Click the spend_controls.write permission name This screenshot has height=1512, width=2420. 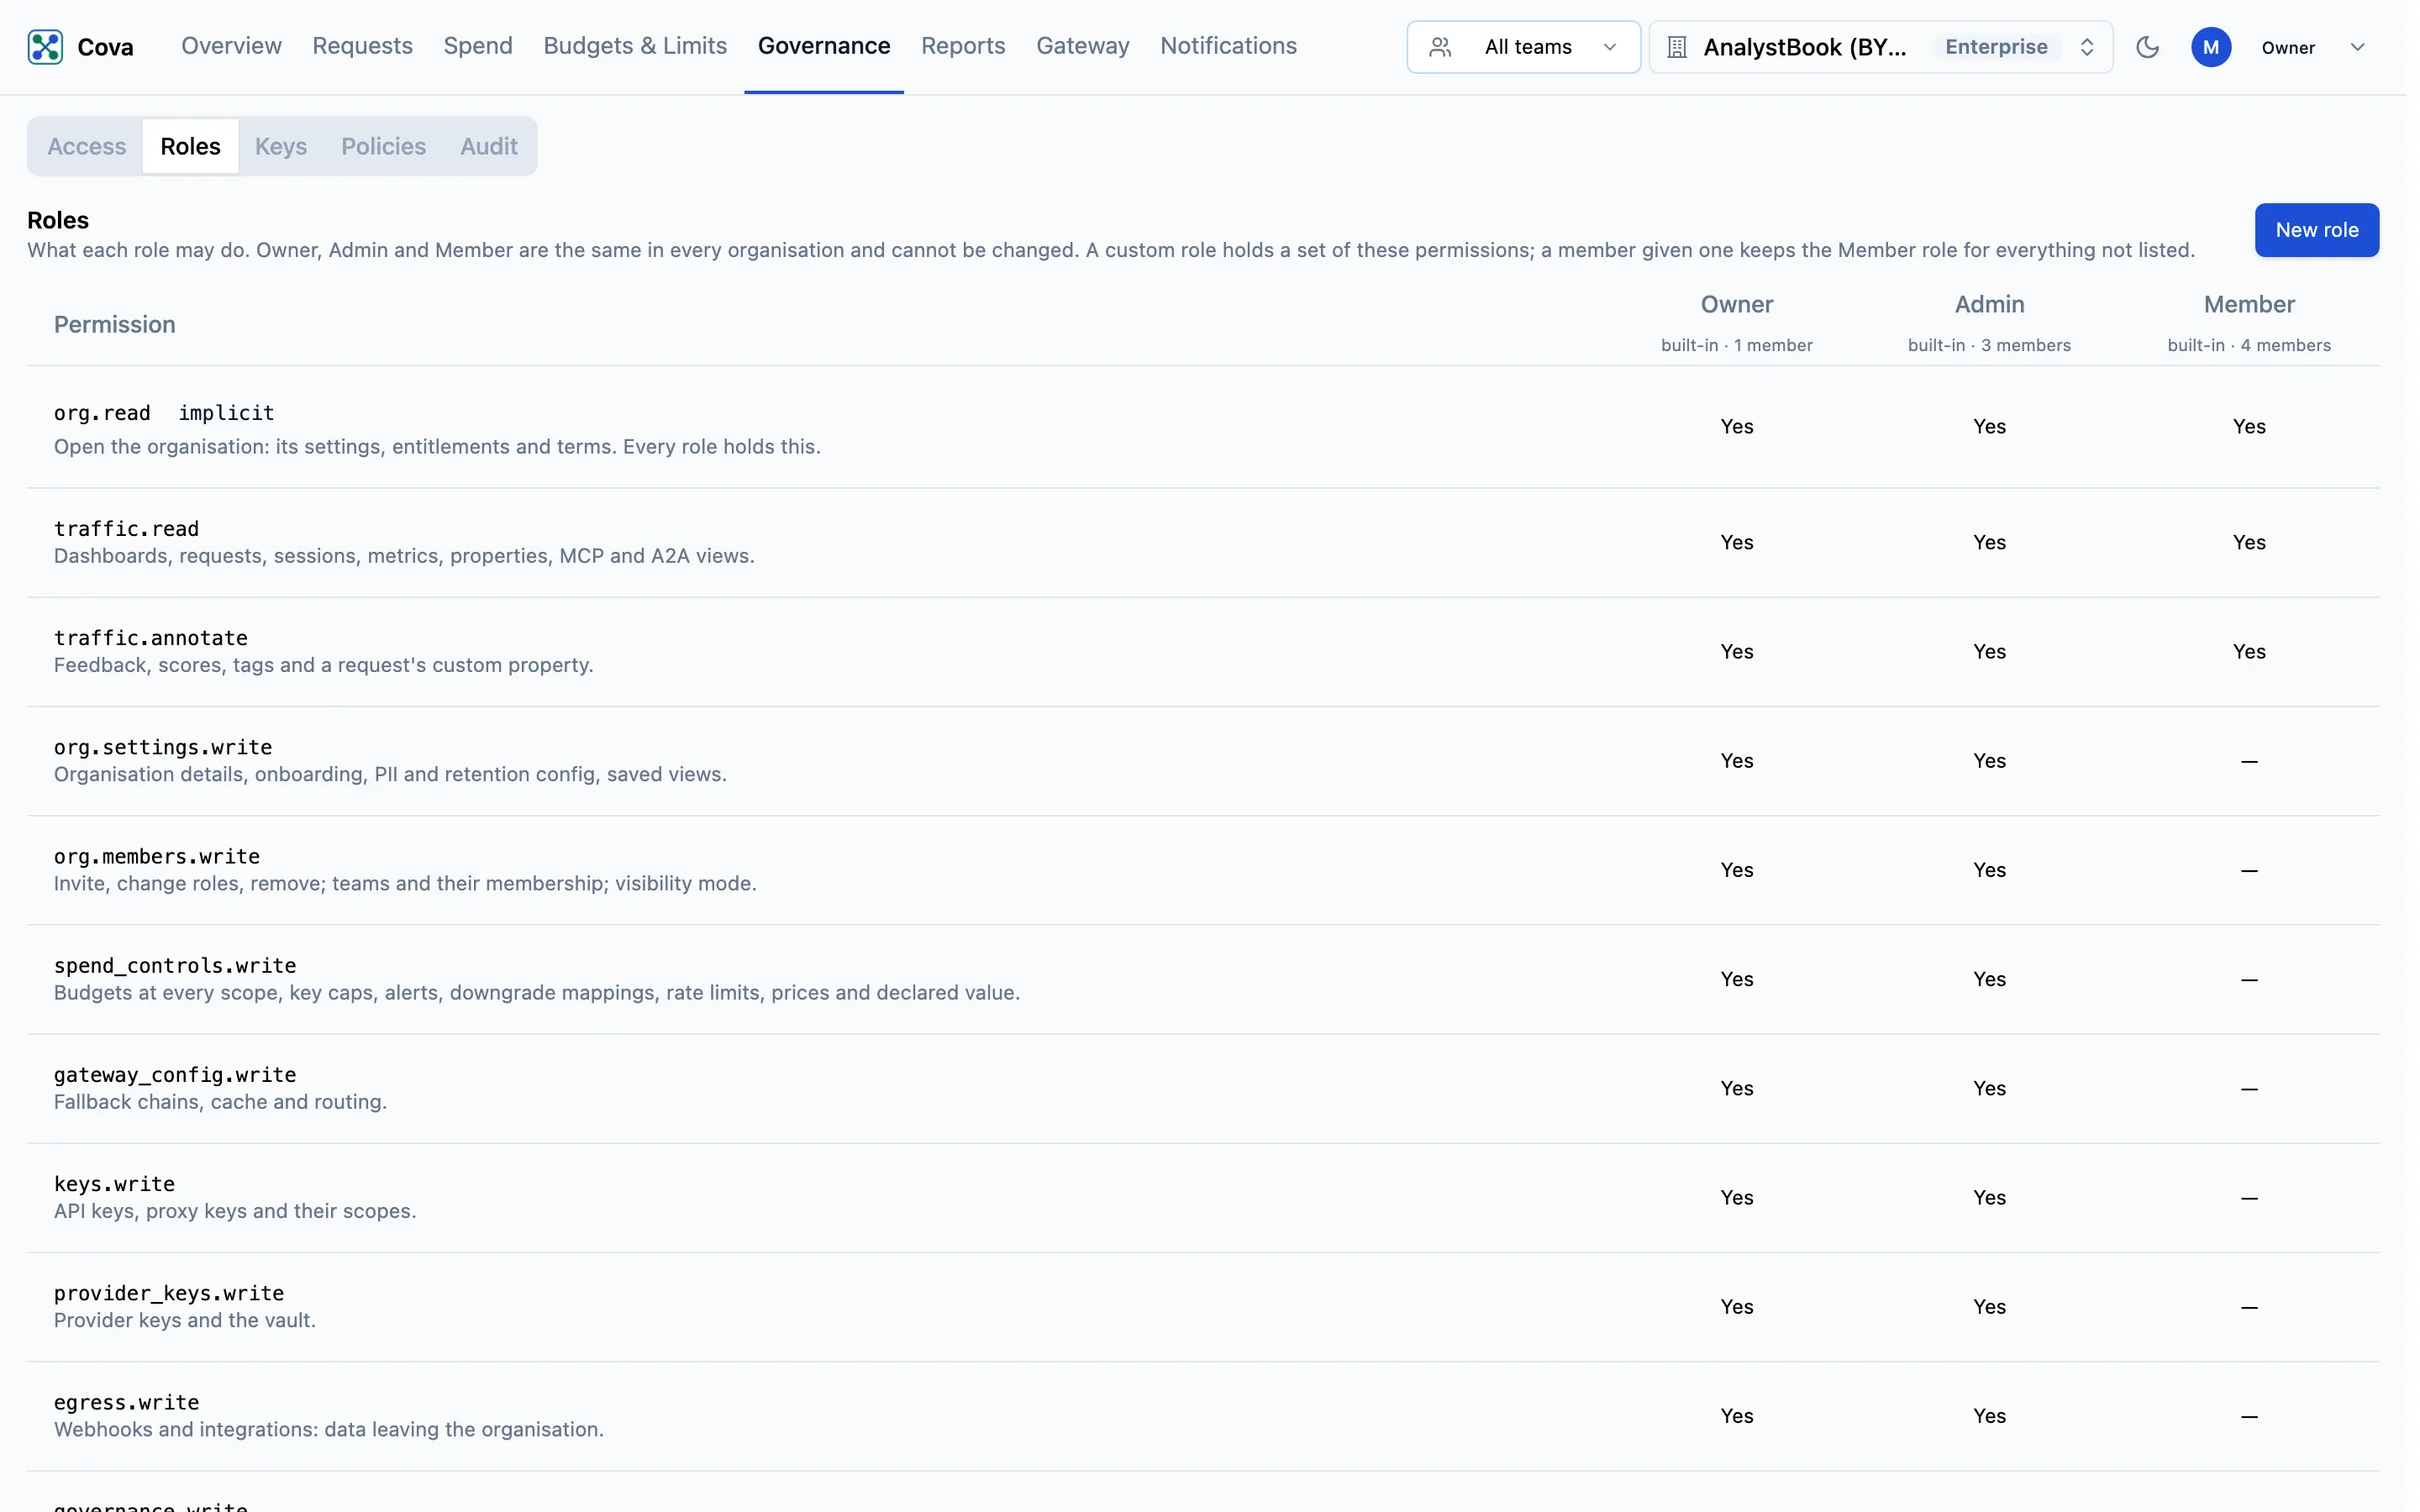175,965
